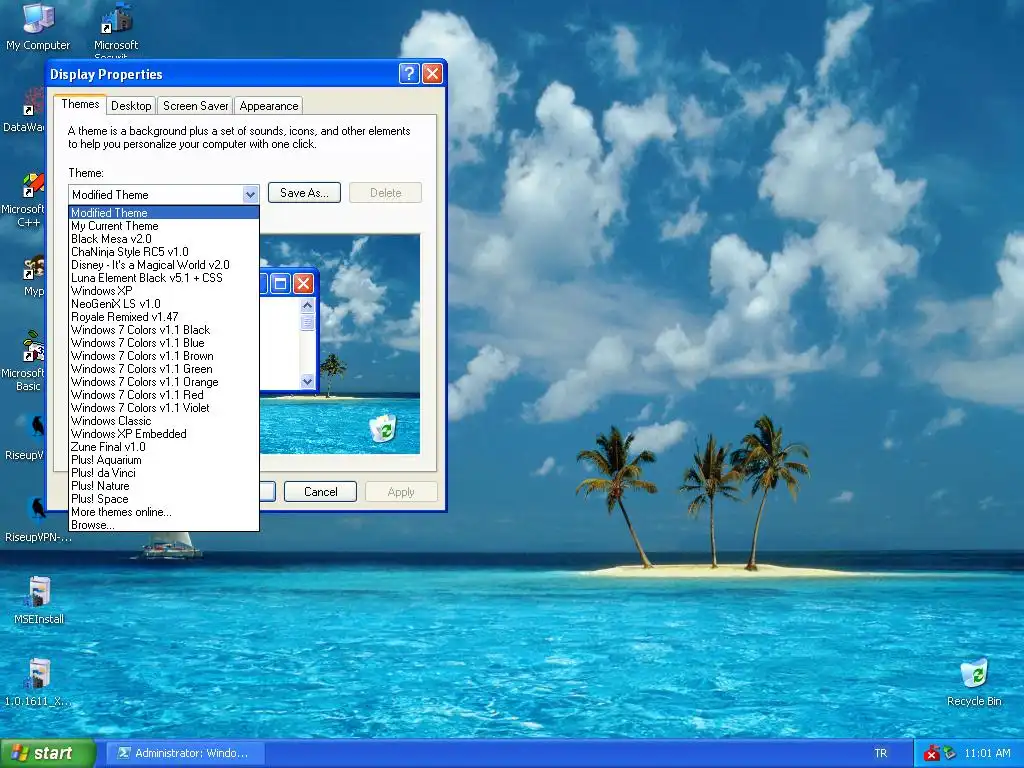This screenshot has height=768, width=1024.
Task: Click the Save As... button
Action: [x=304, y=193]
